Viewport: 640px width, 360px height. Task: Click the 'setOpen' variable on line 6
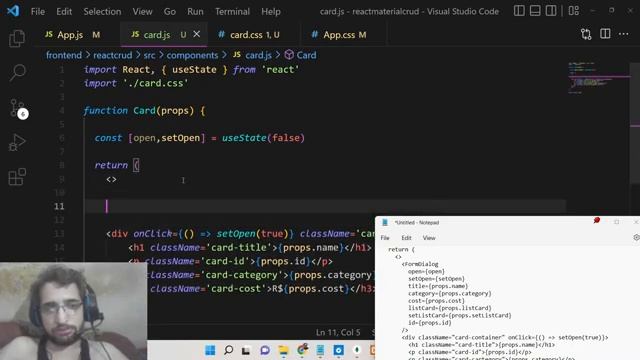coord(181,138)
